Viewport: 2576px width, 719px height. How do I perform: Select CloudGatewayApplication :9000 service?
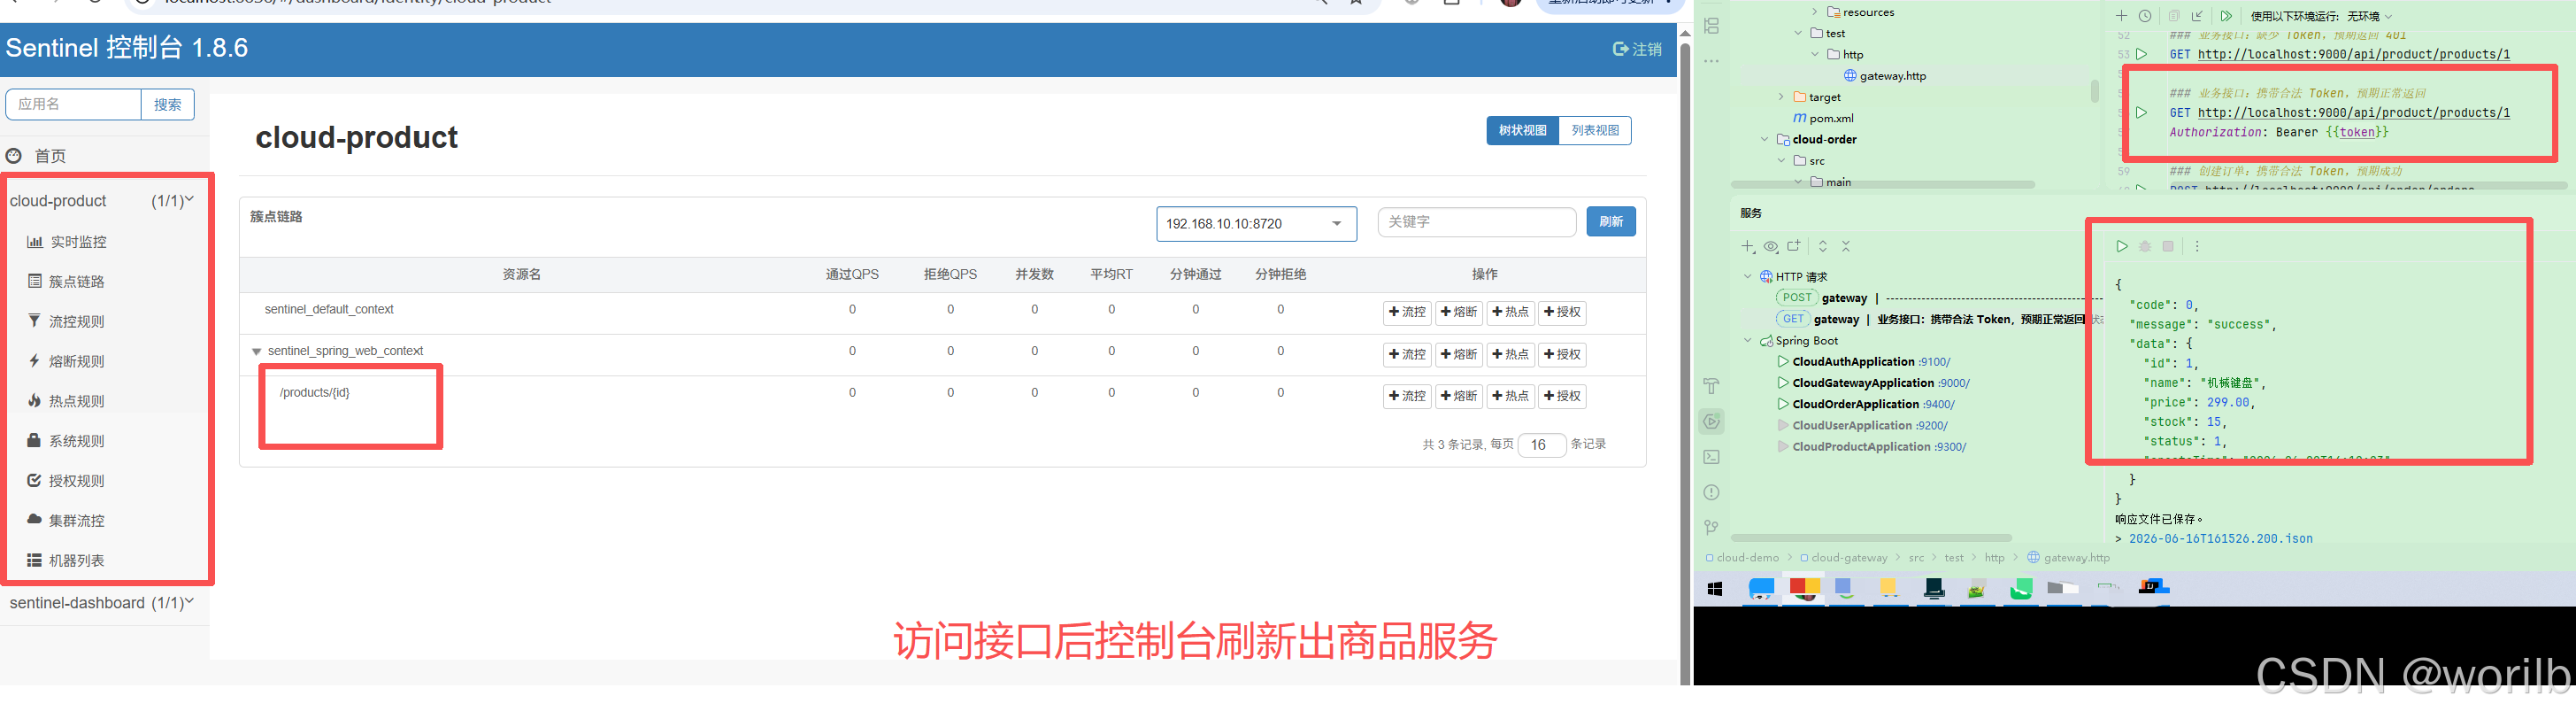pyautogui.click(x=1874, y=383)
